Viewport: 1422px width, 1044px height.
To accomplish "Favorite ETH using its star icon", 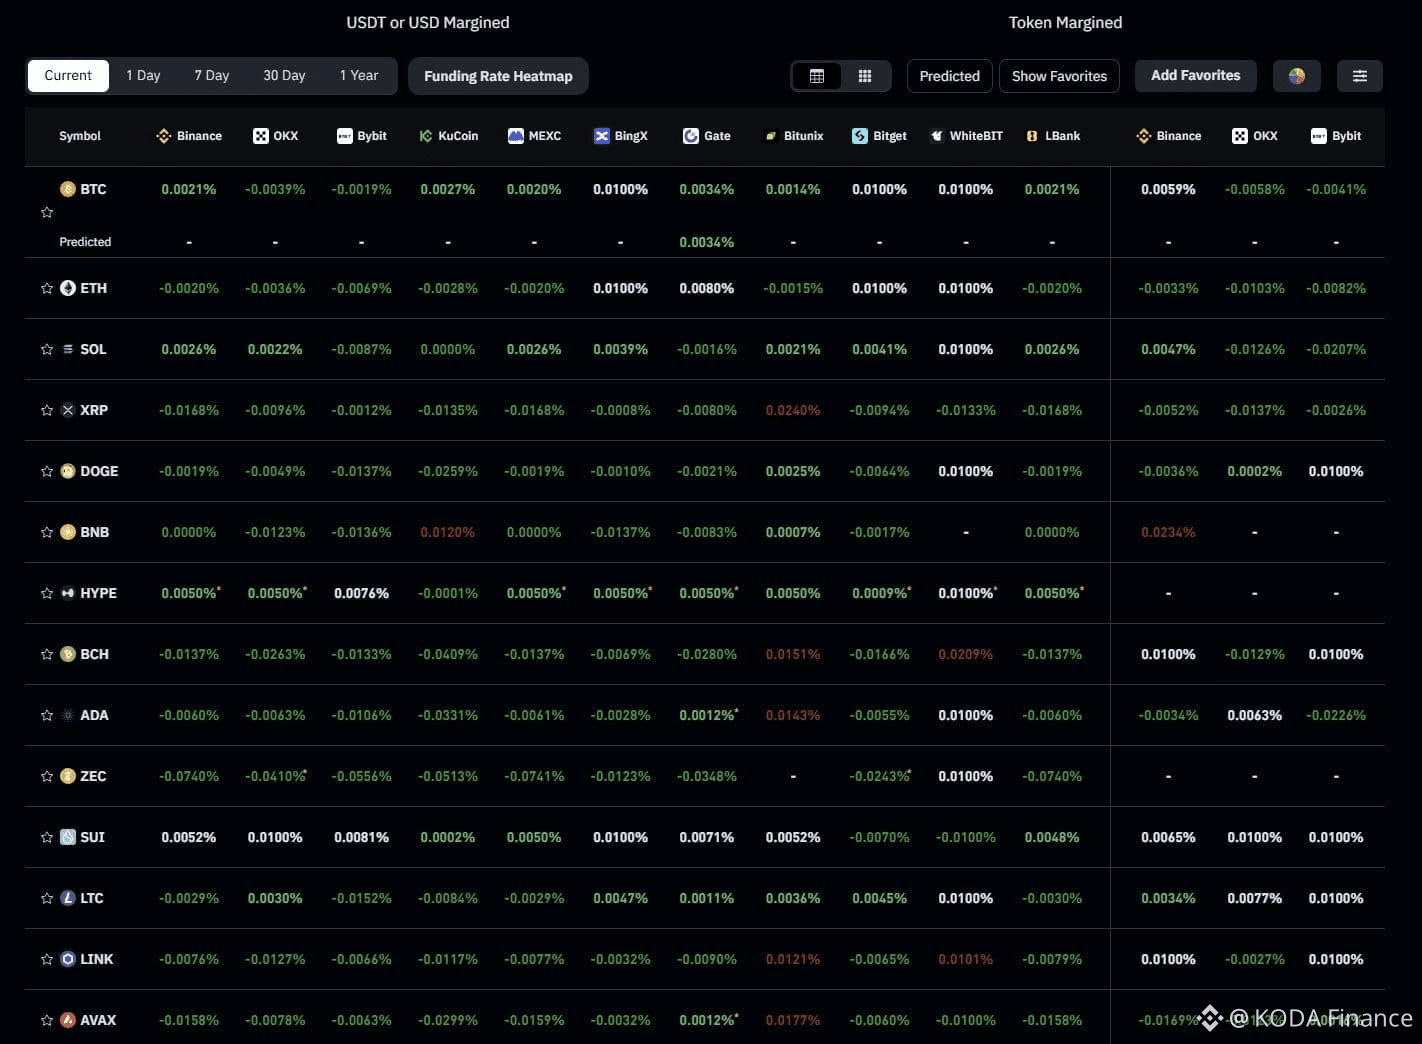I will click(46, 288).
